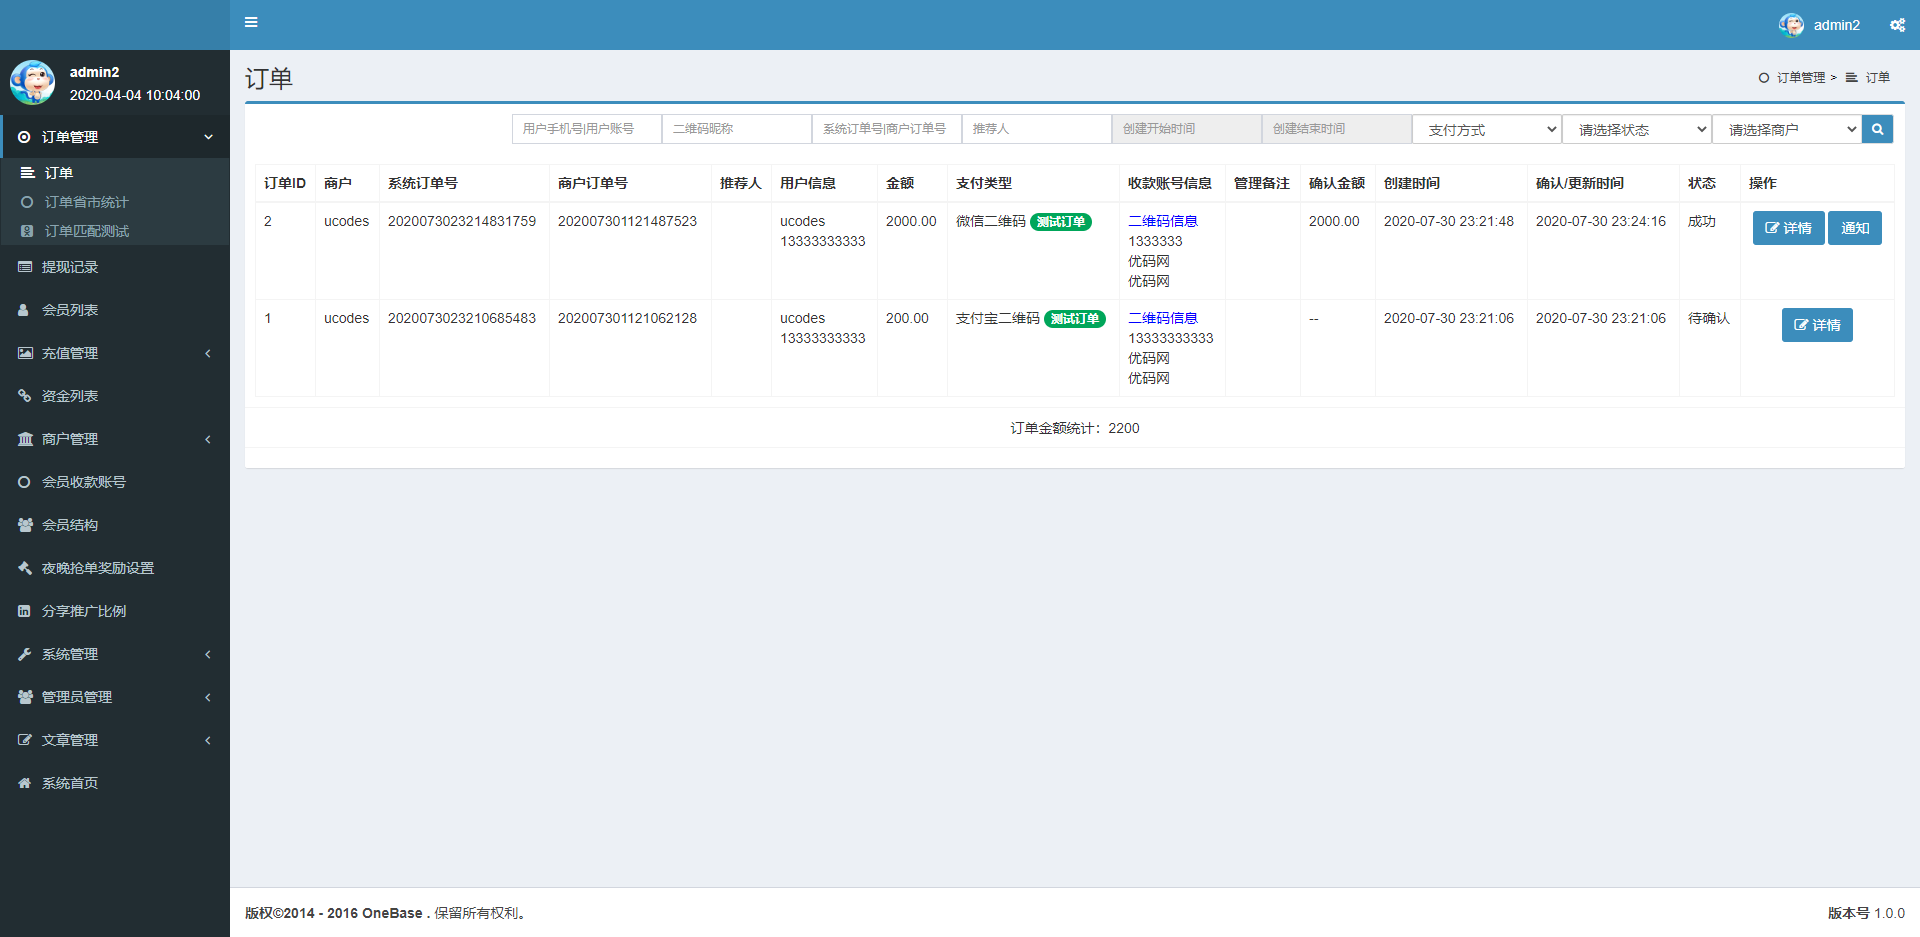Click the 推荐人 search input field
The width and height of the screenshot is (1920, 937).
pos(1036,128)
